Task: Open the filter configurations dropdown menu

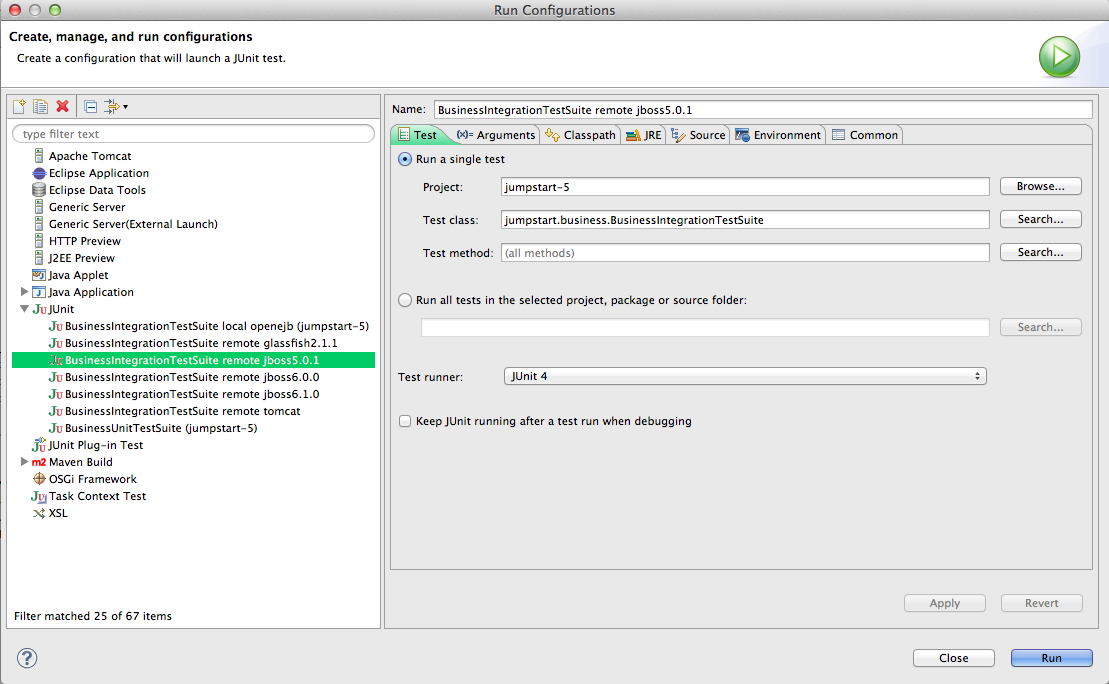Action: coord(116,106)
